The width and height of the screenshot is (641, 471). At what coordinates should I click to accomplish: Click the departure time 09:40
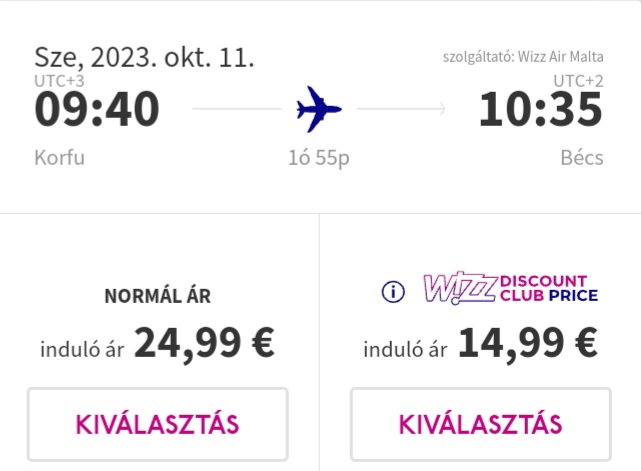coord(97,109)
